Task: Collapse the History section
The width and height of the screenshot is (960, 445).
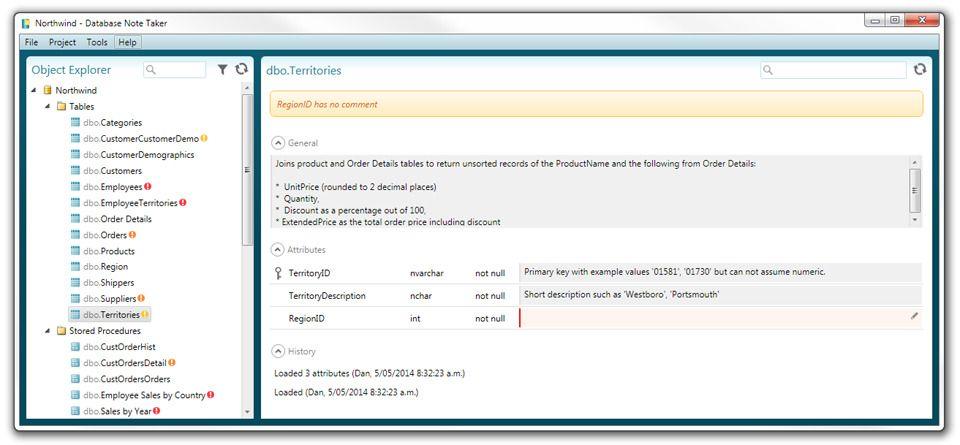Action: (x=278, y=351)
